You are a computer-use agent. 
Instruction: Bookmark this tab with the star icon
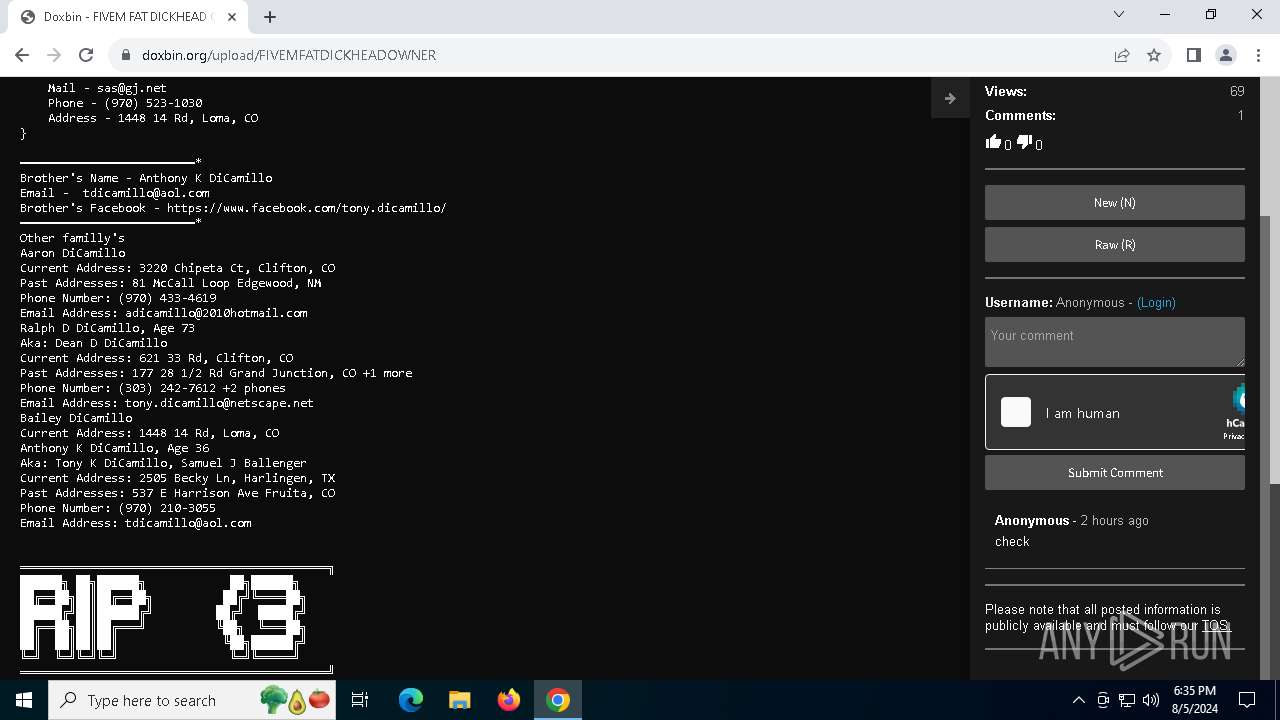1154,55
